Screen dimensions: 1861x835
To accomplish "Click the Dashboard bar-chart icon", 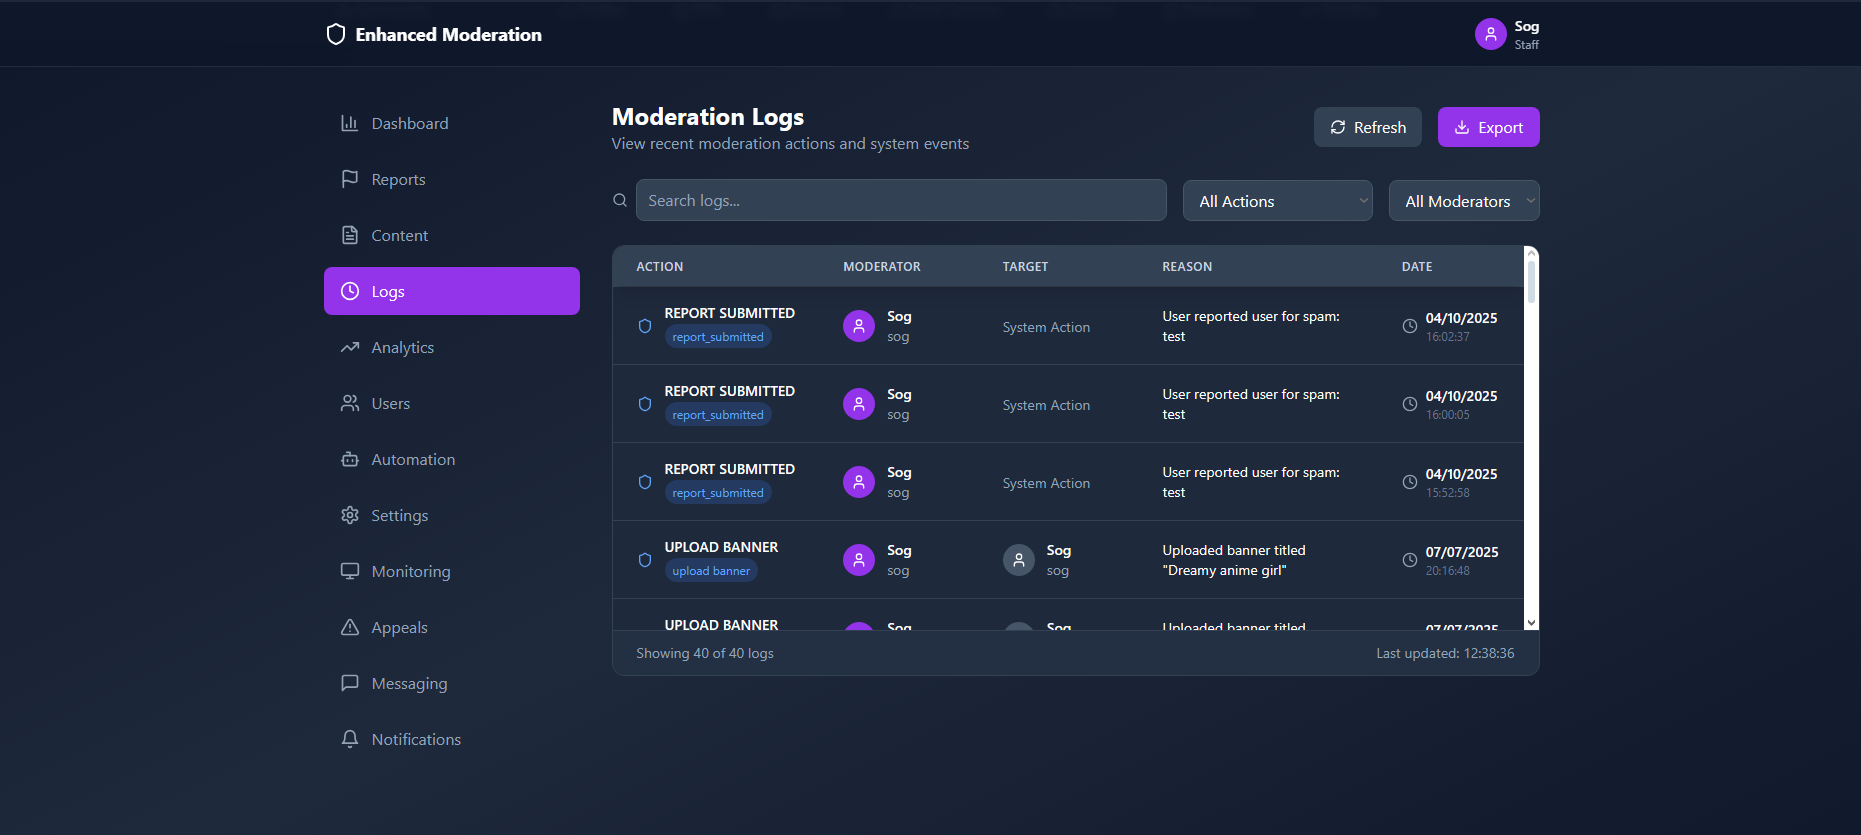I will coord(350,123).
